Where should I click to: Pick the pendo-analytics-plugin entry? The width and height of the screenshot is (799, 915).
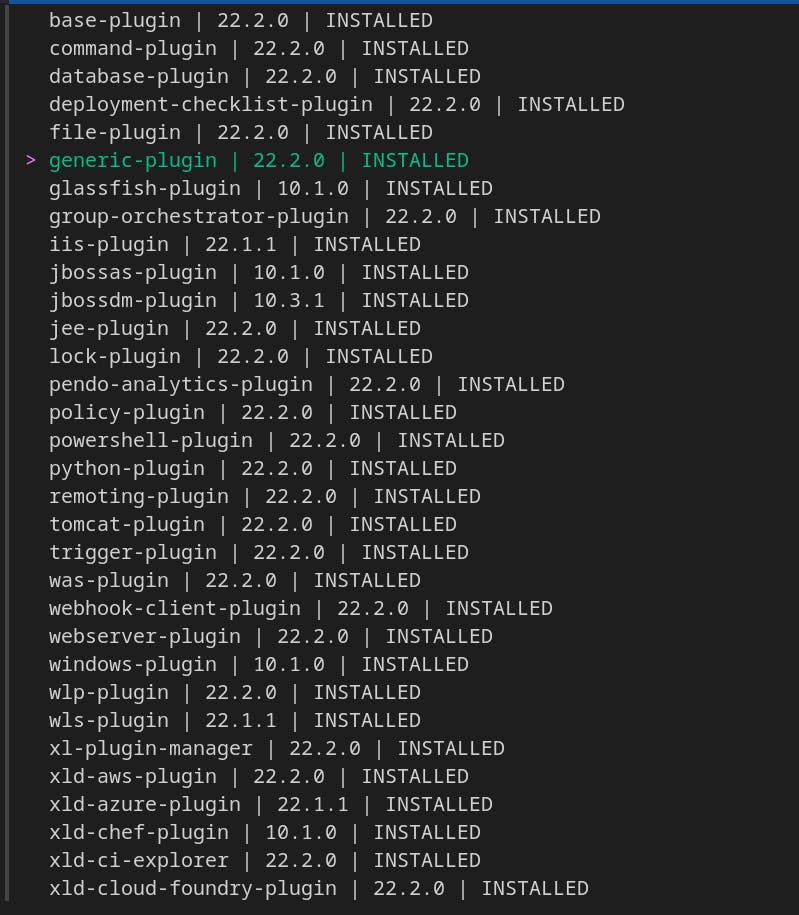coord(306,384)
